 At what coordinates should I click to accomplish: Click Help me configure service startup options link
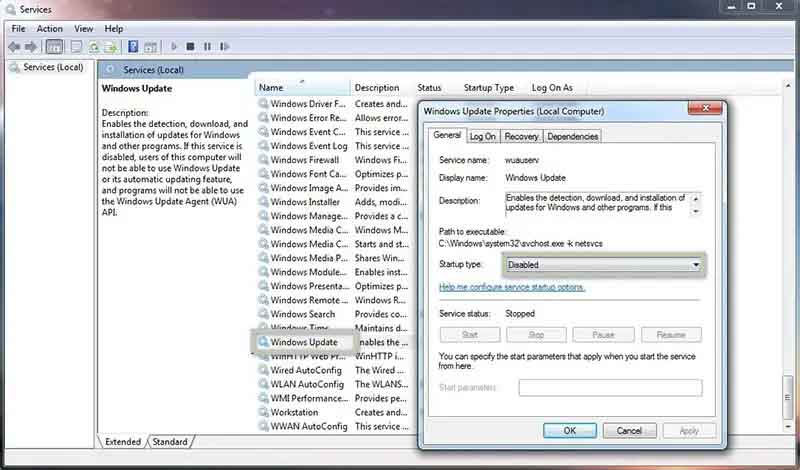[512, 287]
